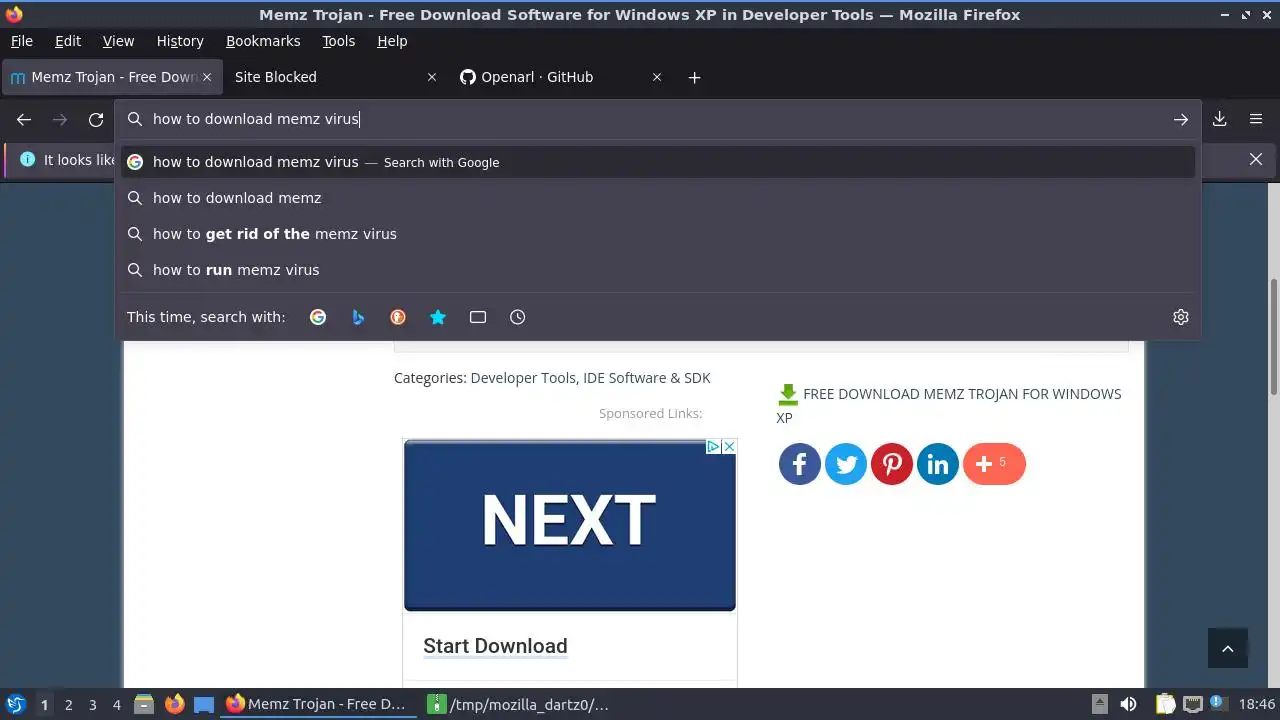Switch to workspace 4 in taskbar
This screenshot has width=1280, height=720.
click(116, 704)
